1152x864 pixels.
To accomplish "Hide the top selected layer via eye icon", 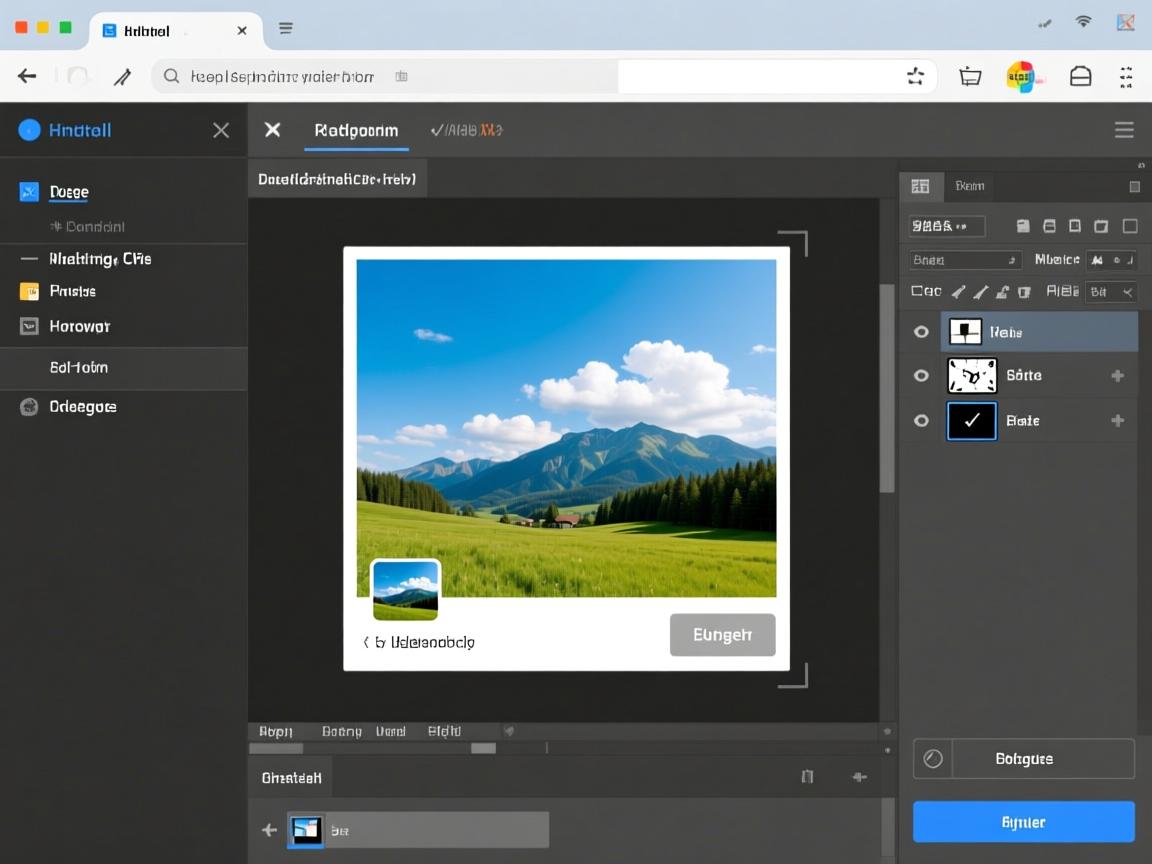I will pos(921,332).
